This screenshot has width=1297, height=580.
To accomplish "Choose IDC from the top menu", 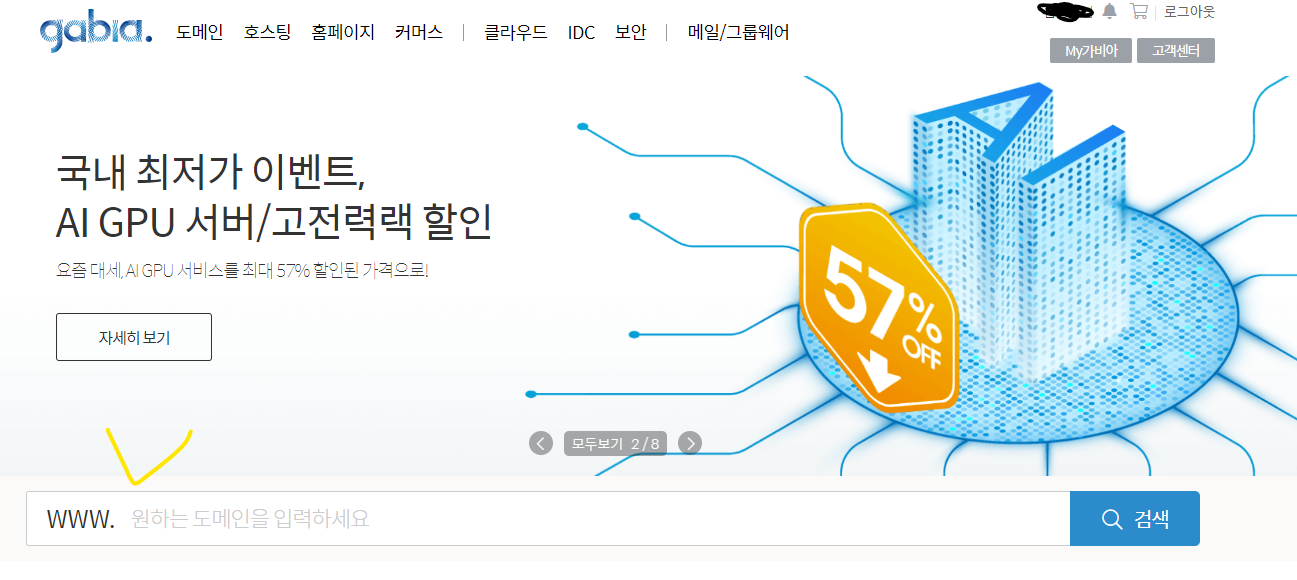I will 581,32.
